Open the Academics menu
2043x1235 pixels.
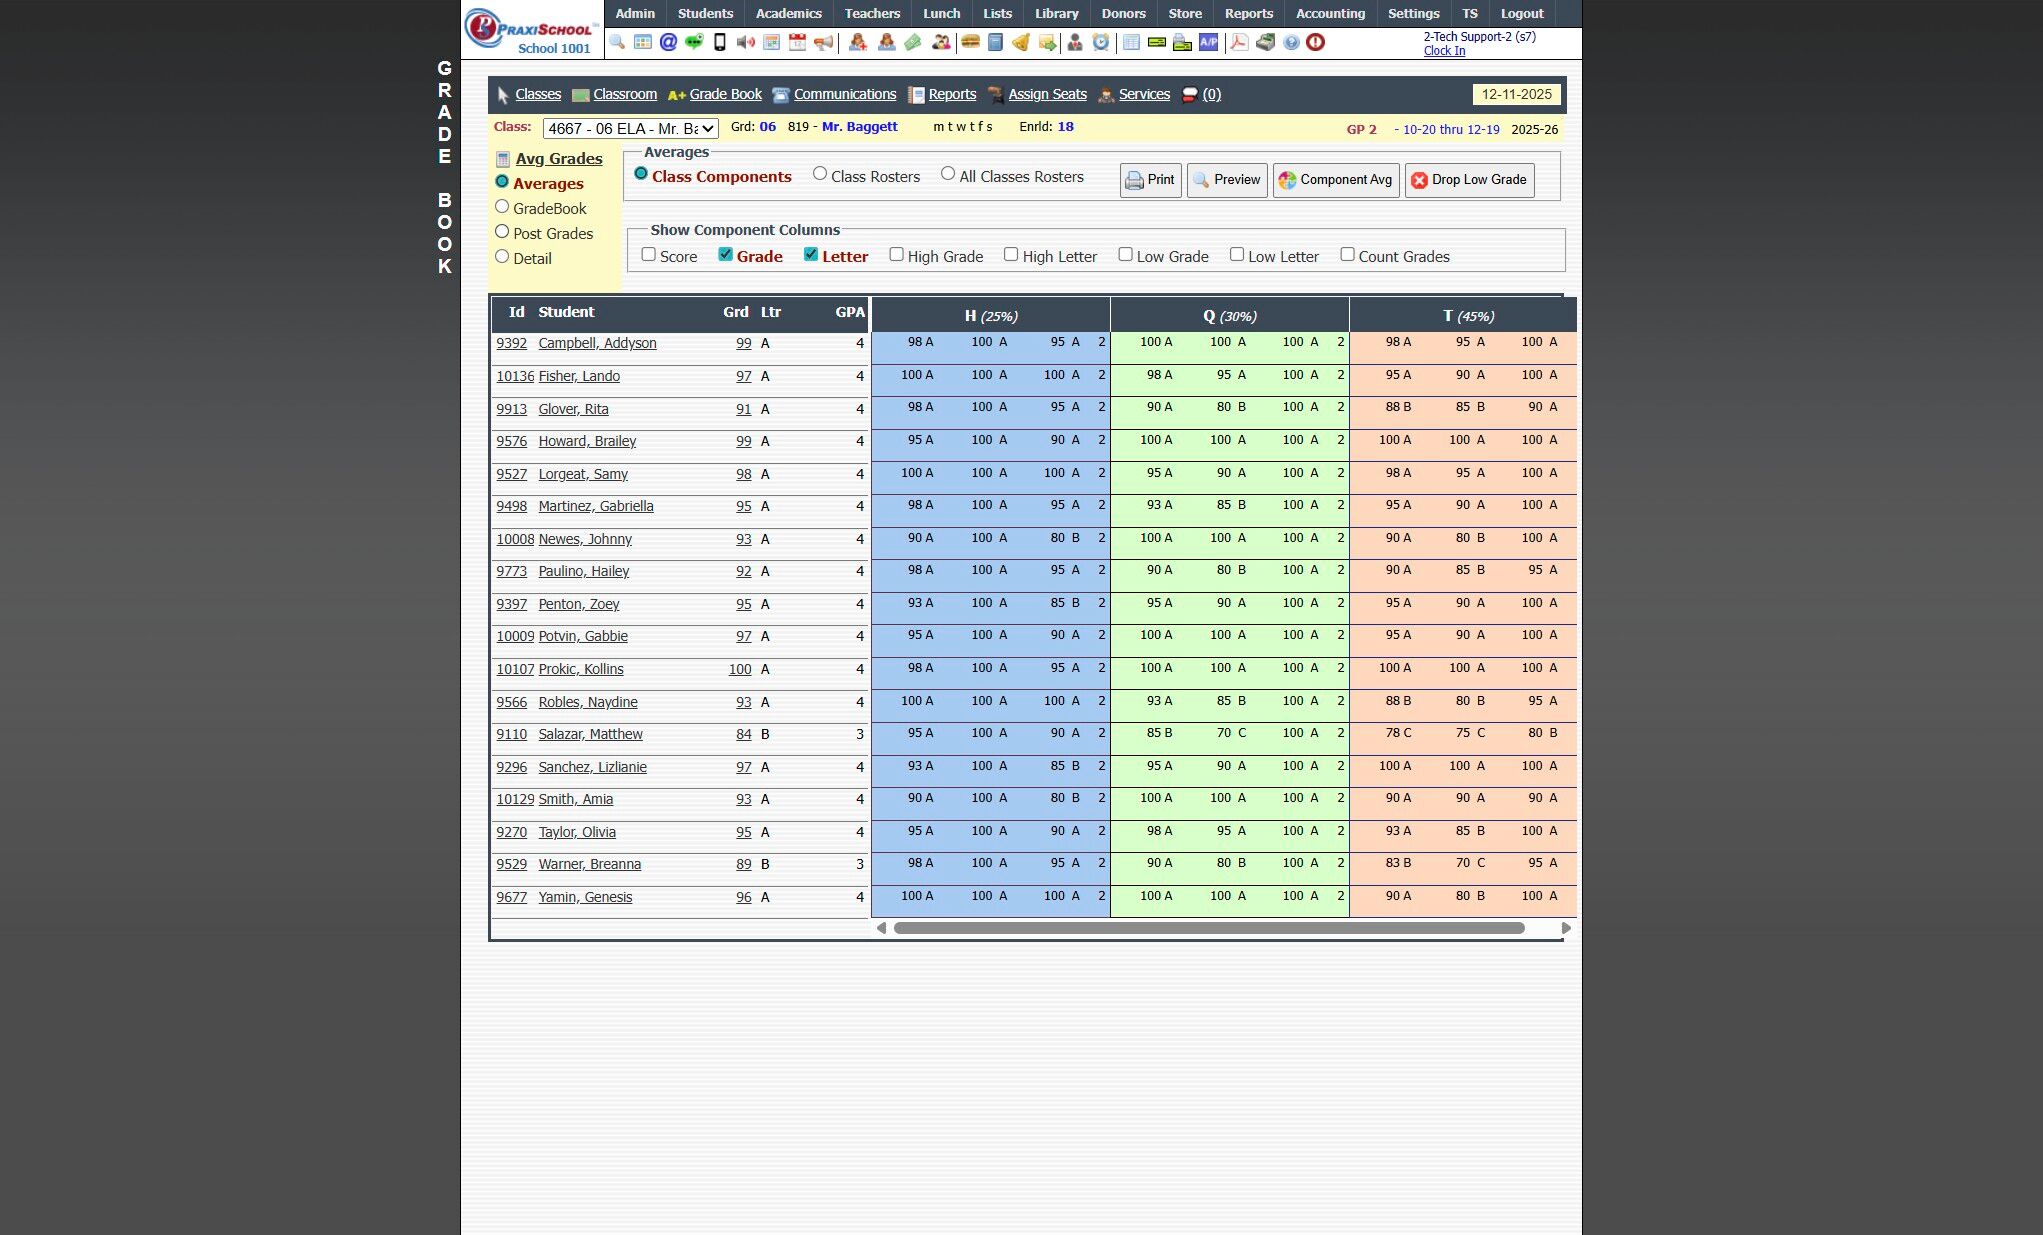[x=788, y=13]
